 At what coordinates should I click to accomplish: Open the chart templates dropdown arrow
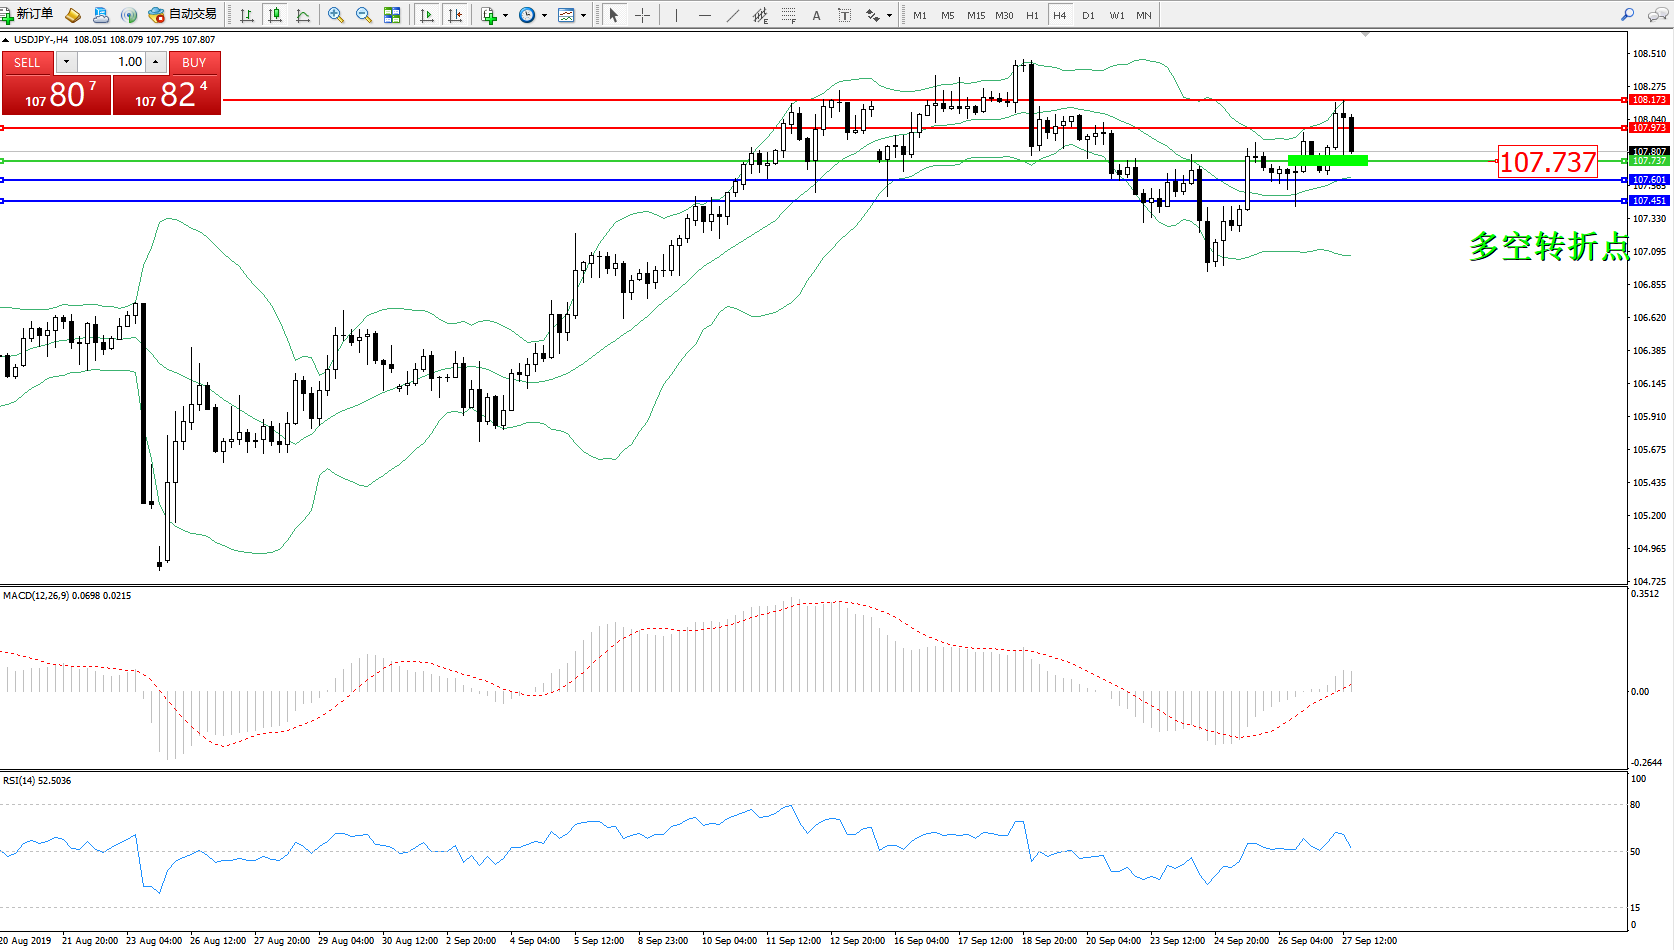(583, 15)
